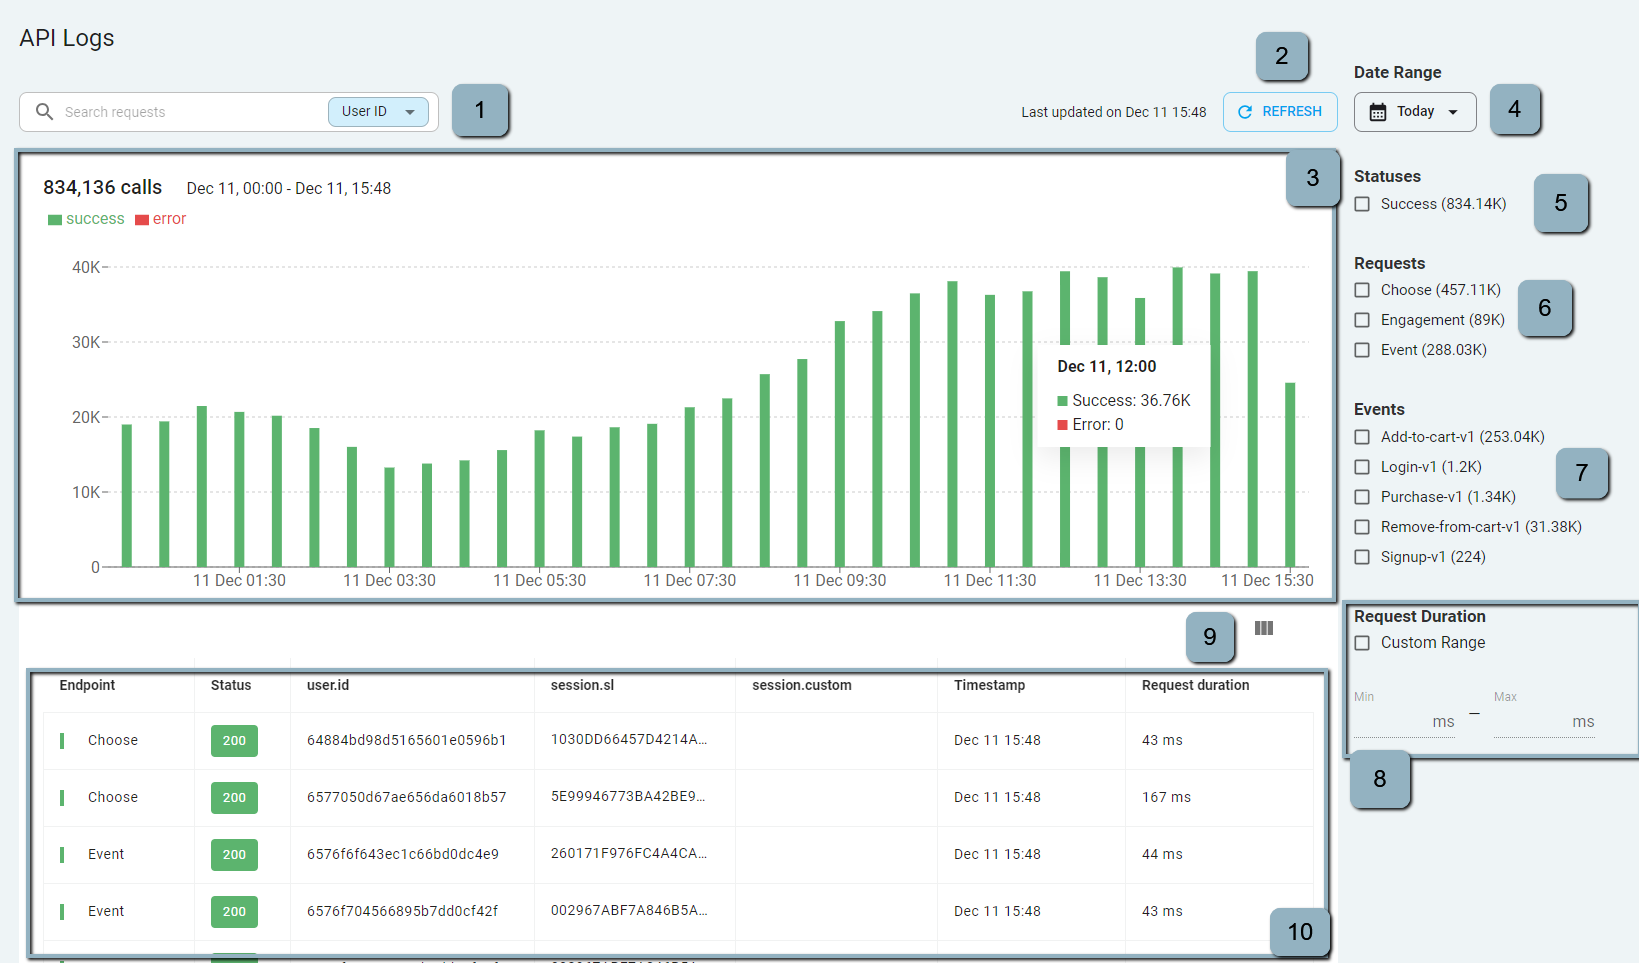
Task: Click the search magnifier icon
Action: click(44, 112)
